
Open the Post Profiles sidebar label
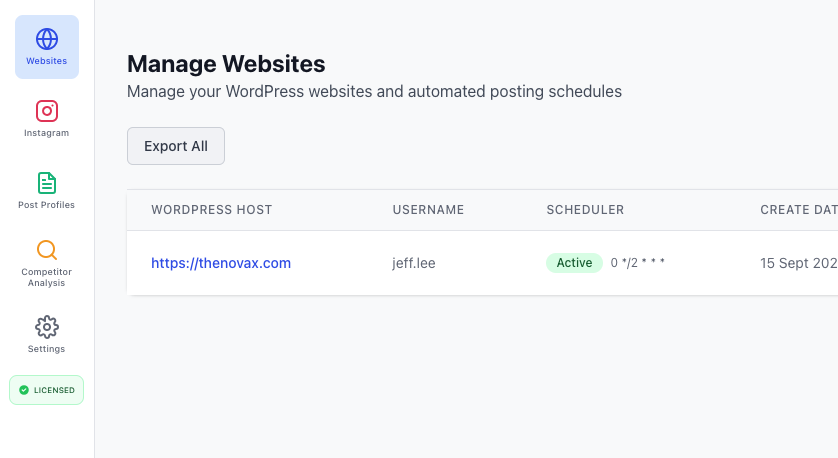[x=47, y=205]
